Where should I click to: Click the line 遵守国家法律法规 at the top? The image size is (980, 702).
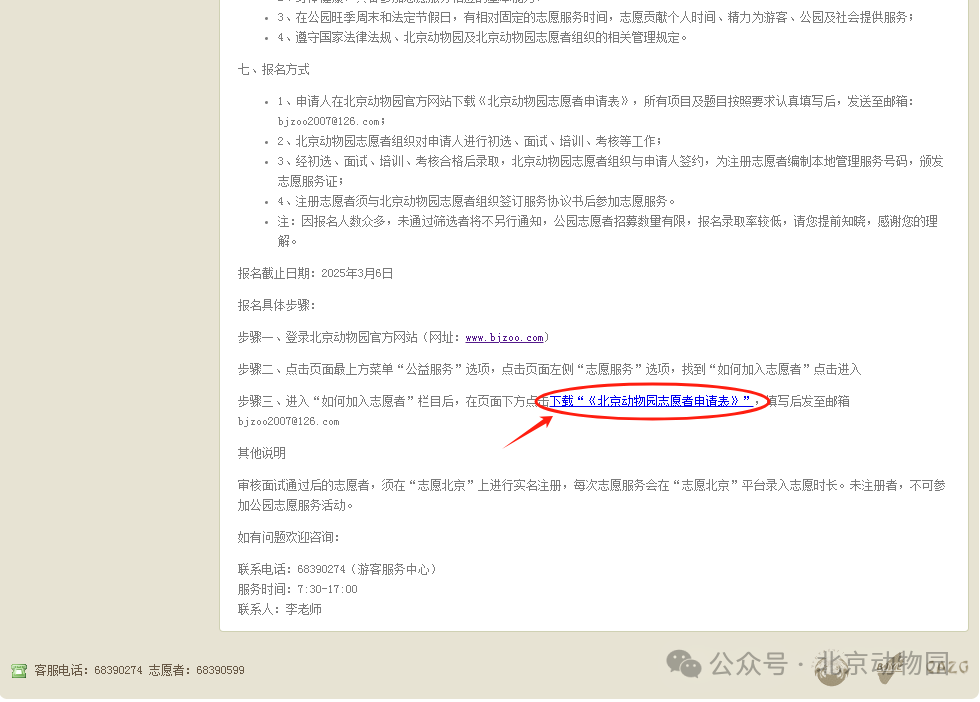tap(482, 38)
